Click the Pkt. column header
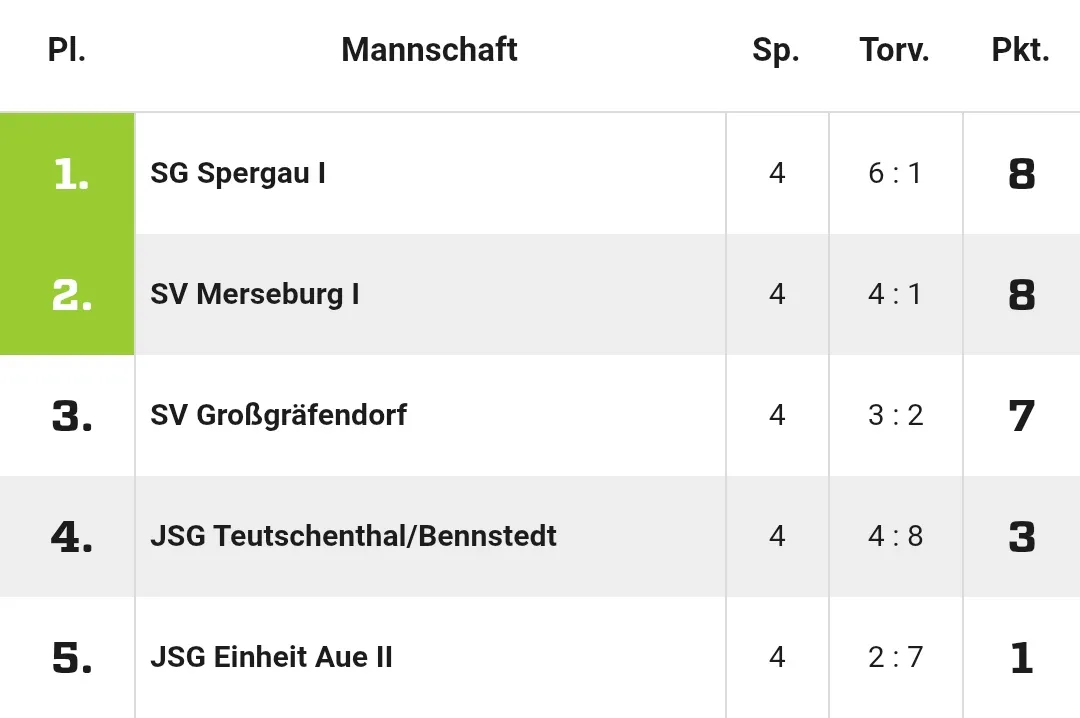This screenshot has height=718, width=1080. [x=1020, y=50]
